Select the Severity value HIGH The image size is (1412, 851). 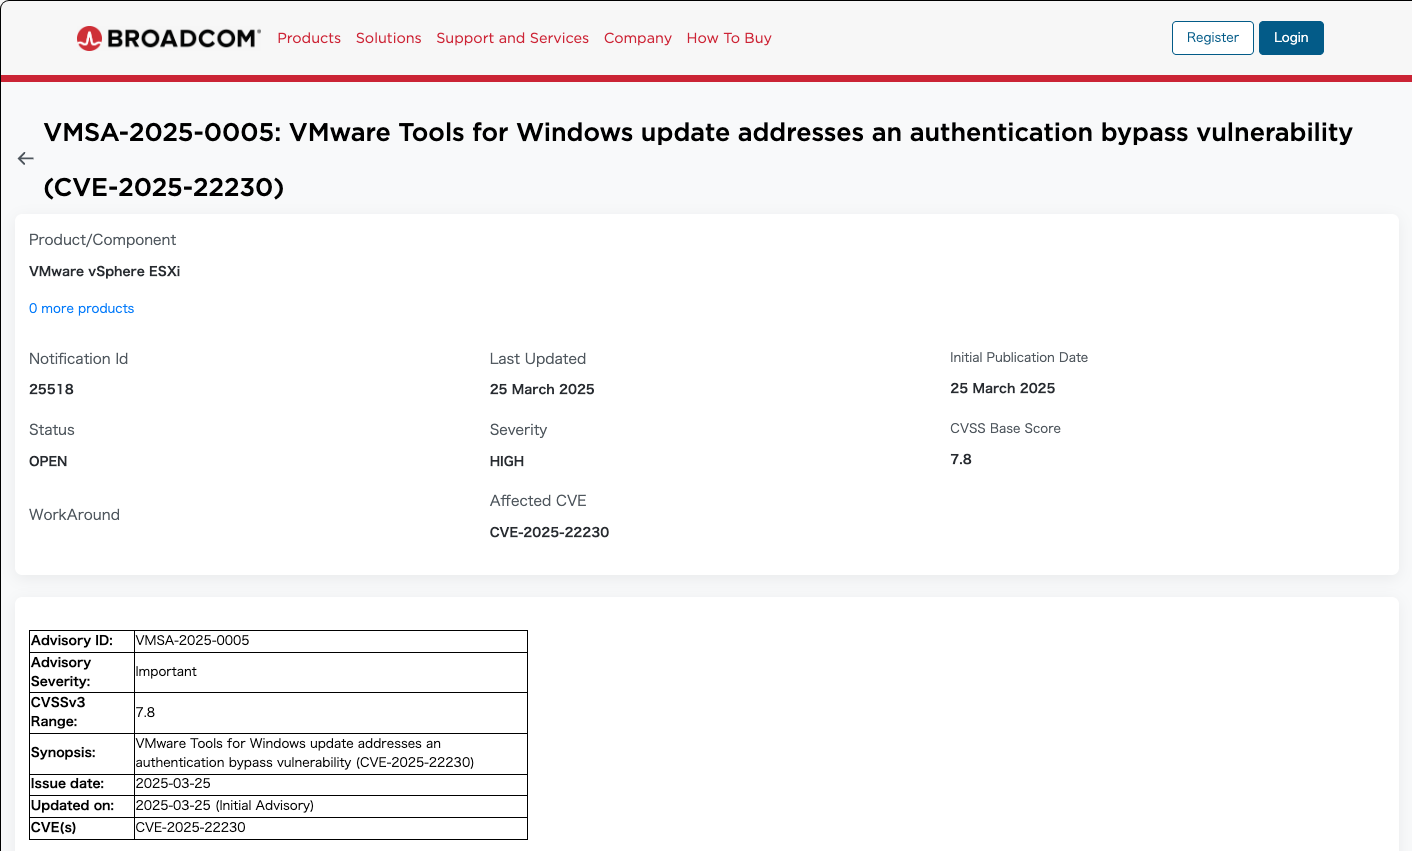point(507,461)
